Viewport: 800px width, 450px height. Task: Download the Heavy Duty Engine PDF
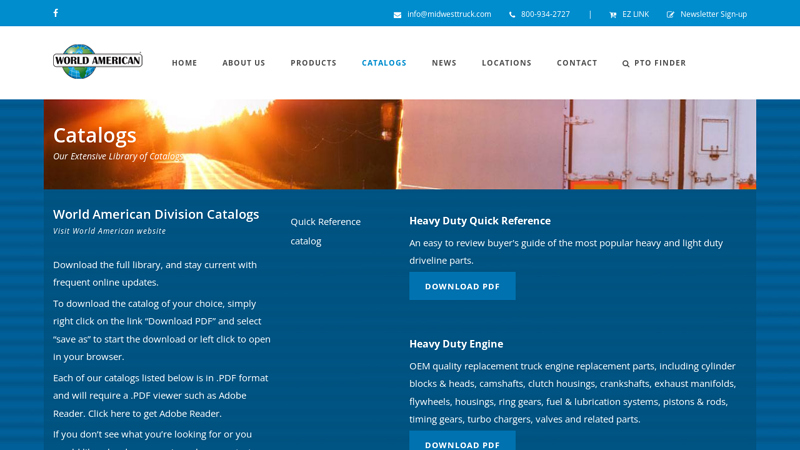(462, 442)
